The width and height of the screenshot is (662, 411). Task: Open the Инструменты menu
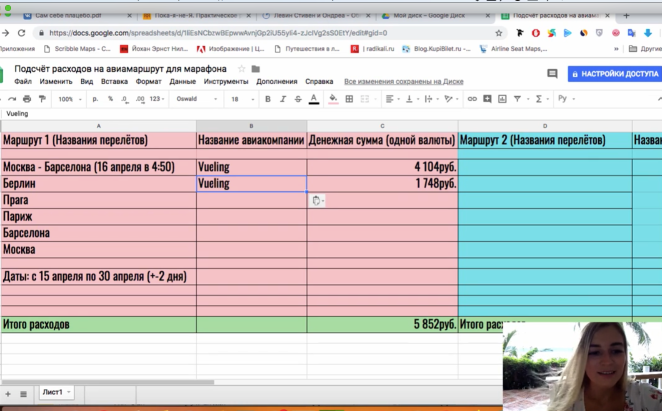[x=226, y=82]
